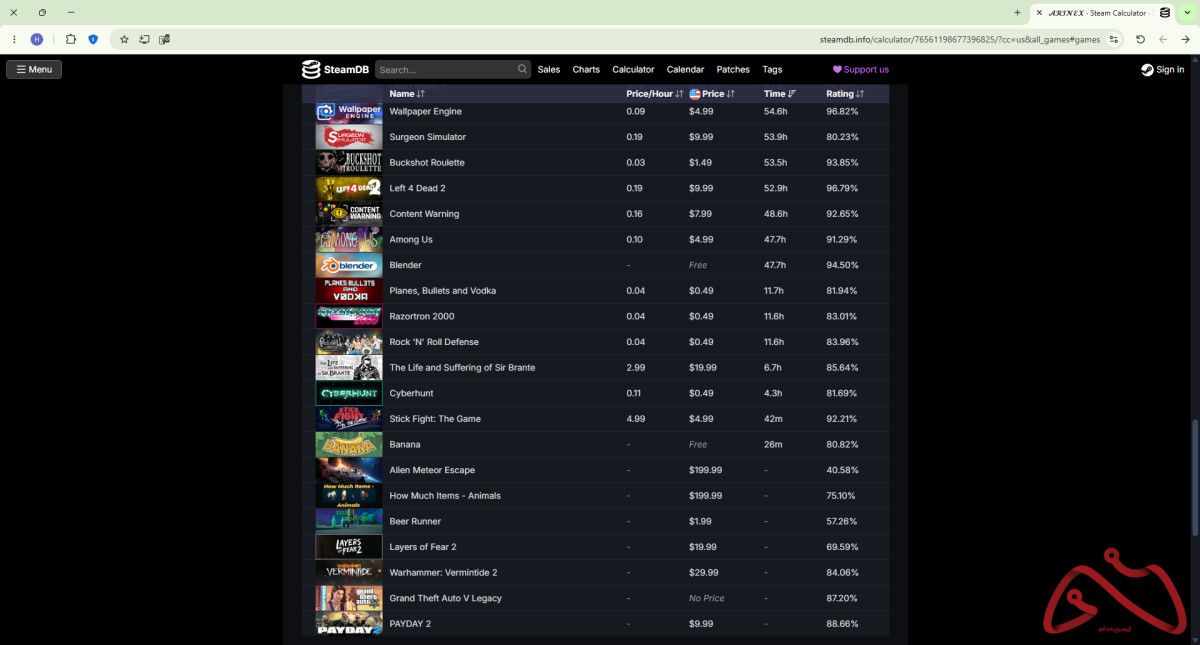Reload the page
Viewport: 1200px width, 645px height.
(1141, 39)
